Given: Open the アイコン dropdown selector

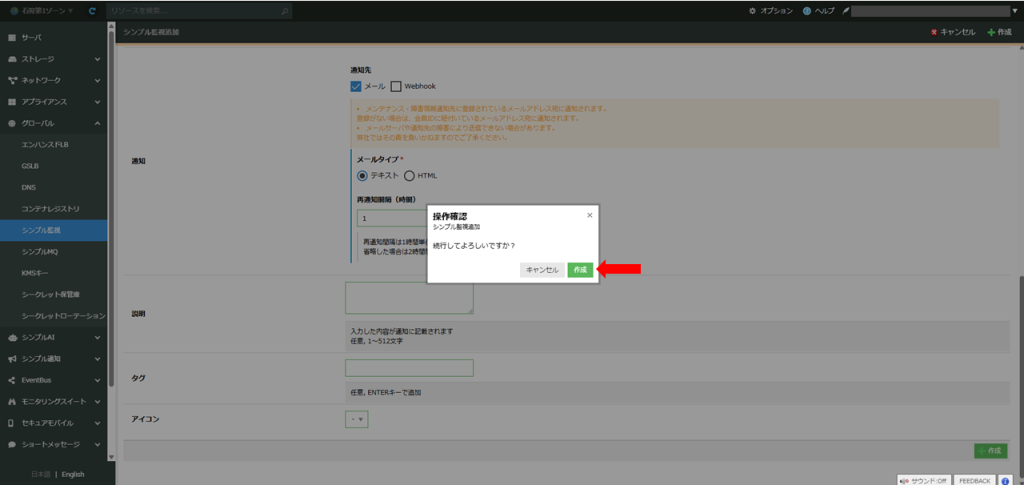Looking at the screenshot, I should point(357,419).
